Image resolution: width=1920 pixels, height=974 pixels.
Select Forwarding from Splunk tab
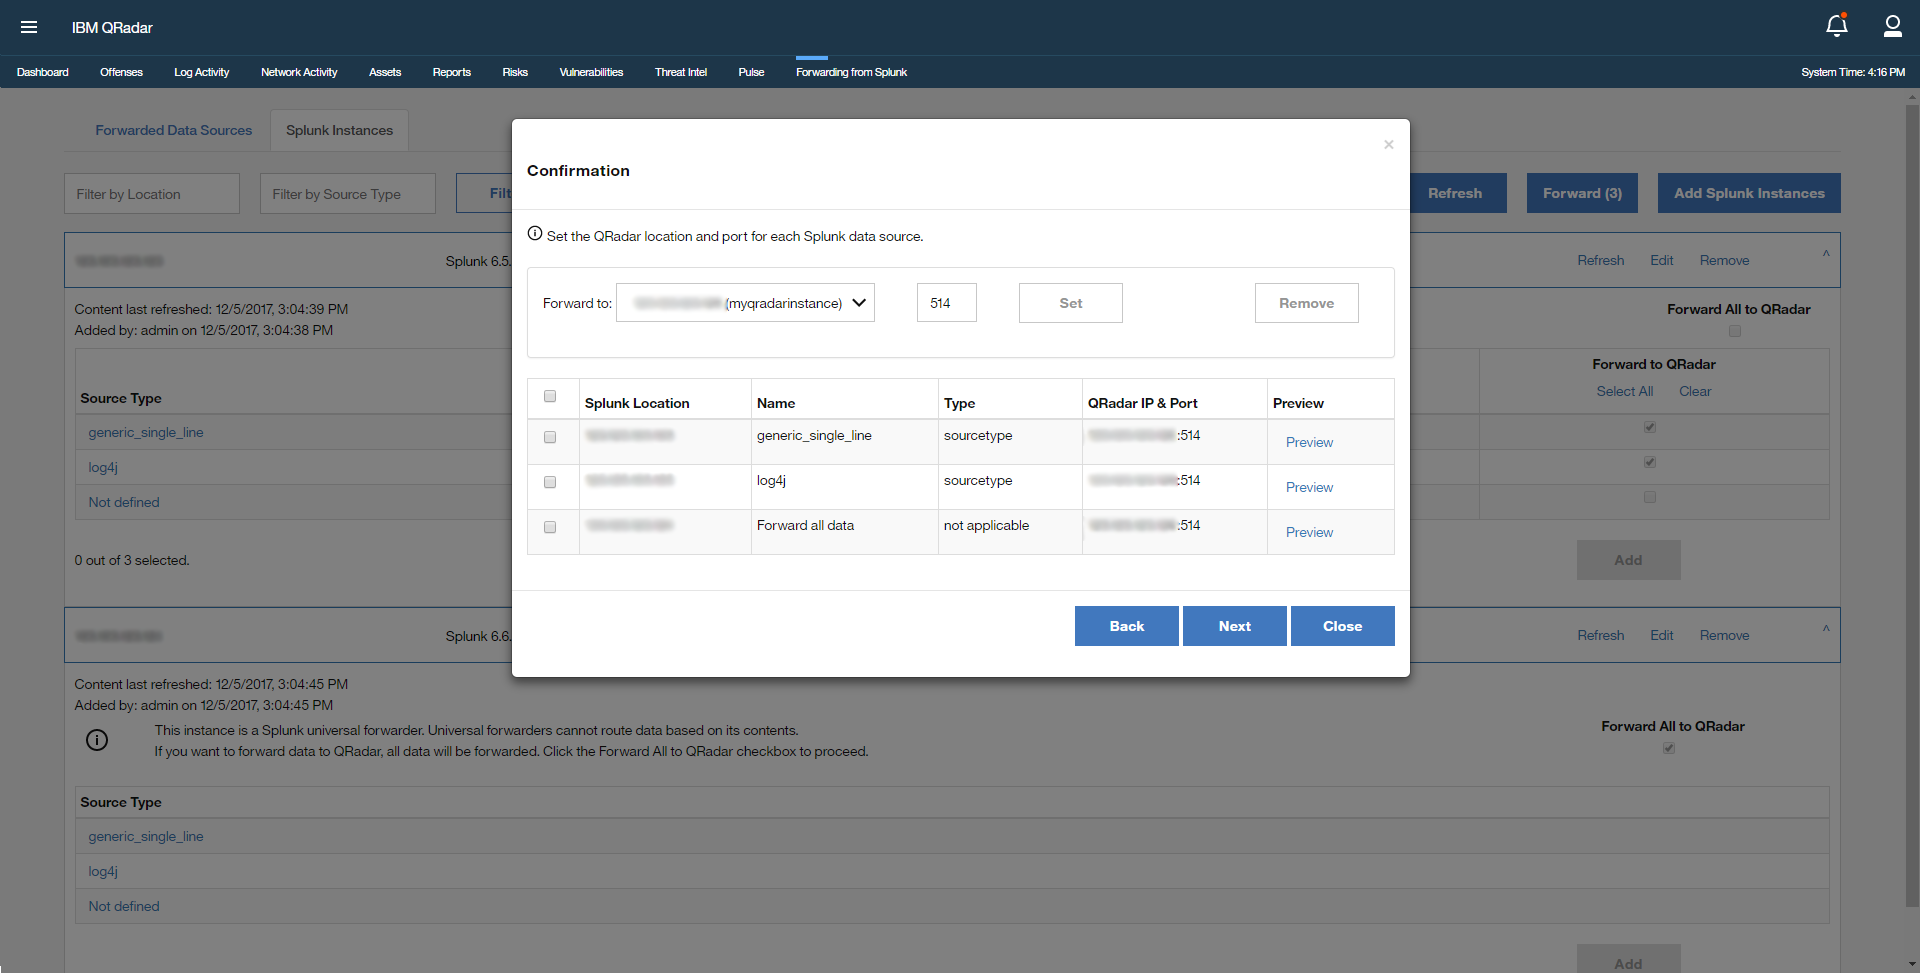coord(852,72)
